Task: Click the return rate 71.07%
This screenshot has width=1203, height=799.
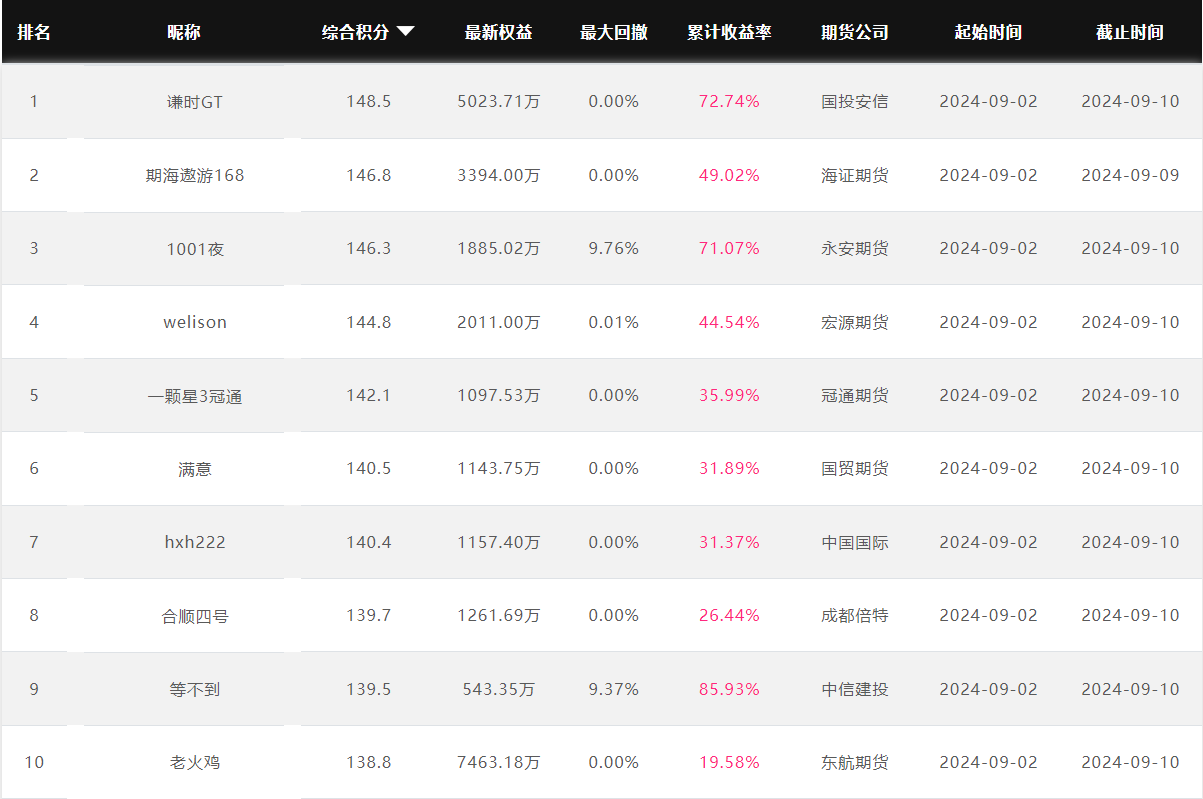Action: pyautogui.click(x=730, y=249)
